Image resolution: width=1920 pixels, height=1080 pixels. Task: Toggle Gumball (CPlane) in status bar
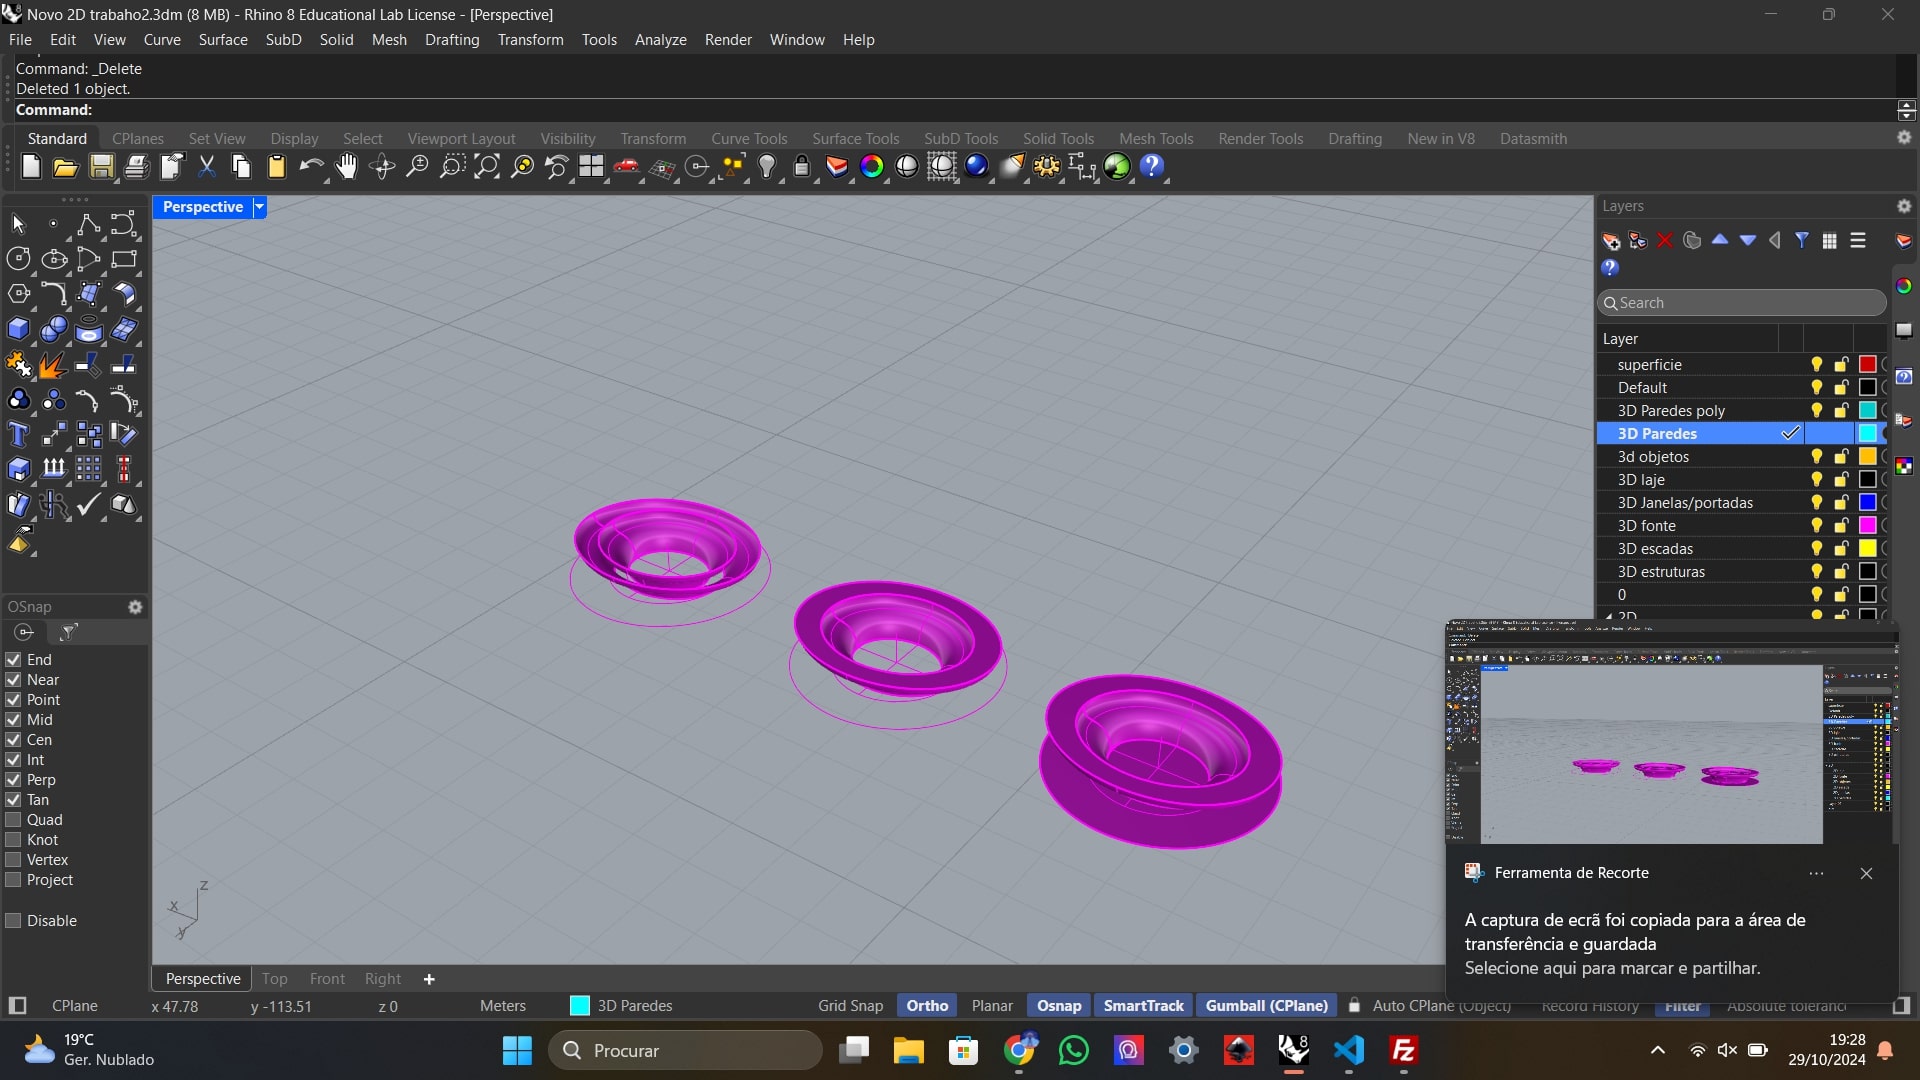point(1266,1006)
